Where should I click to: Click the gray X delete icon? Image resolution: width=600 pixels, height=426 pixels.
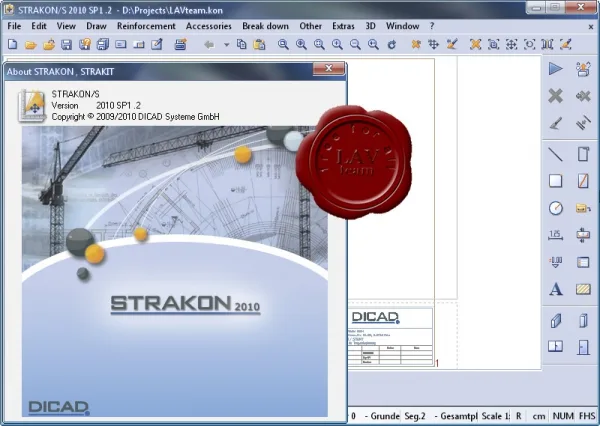pos(556,96)
